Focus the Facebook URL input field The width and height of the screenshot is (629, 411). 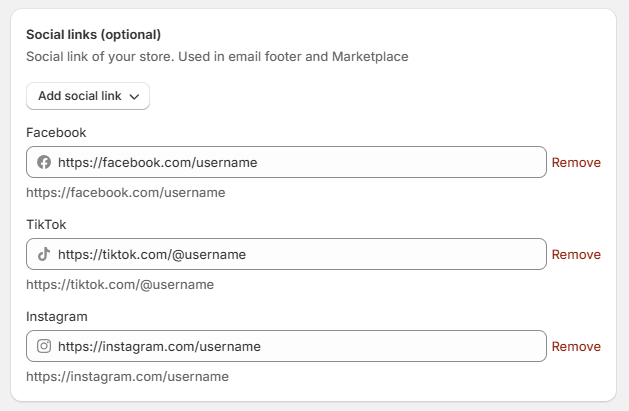point(300,162)
